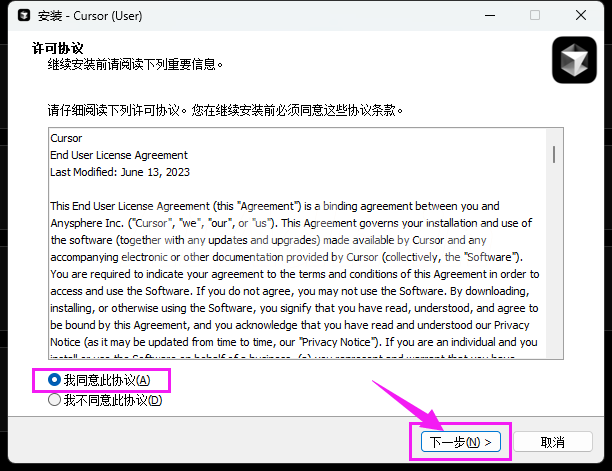Click the Cursor logo at top right
This screenshot has width=612, height=471.
(x=574, y=60)
